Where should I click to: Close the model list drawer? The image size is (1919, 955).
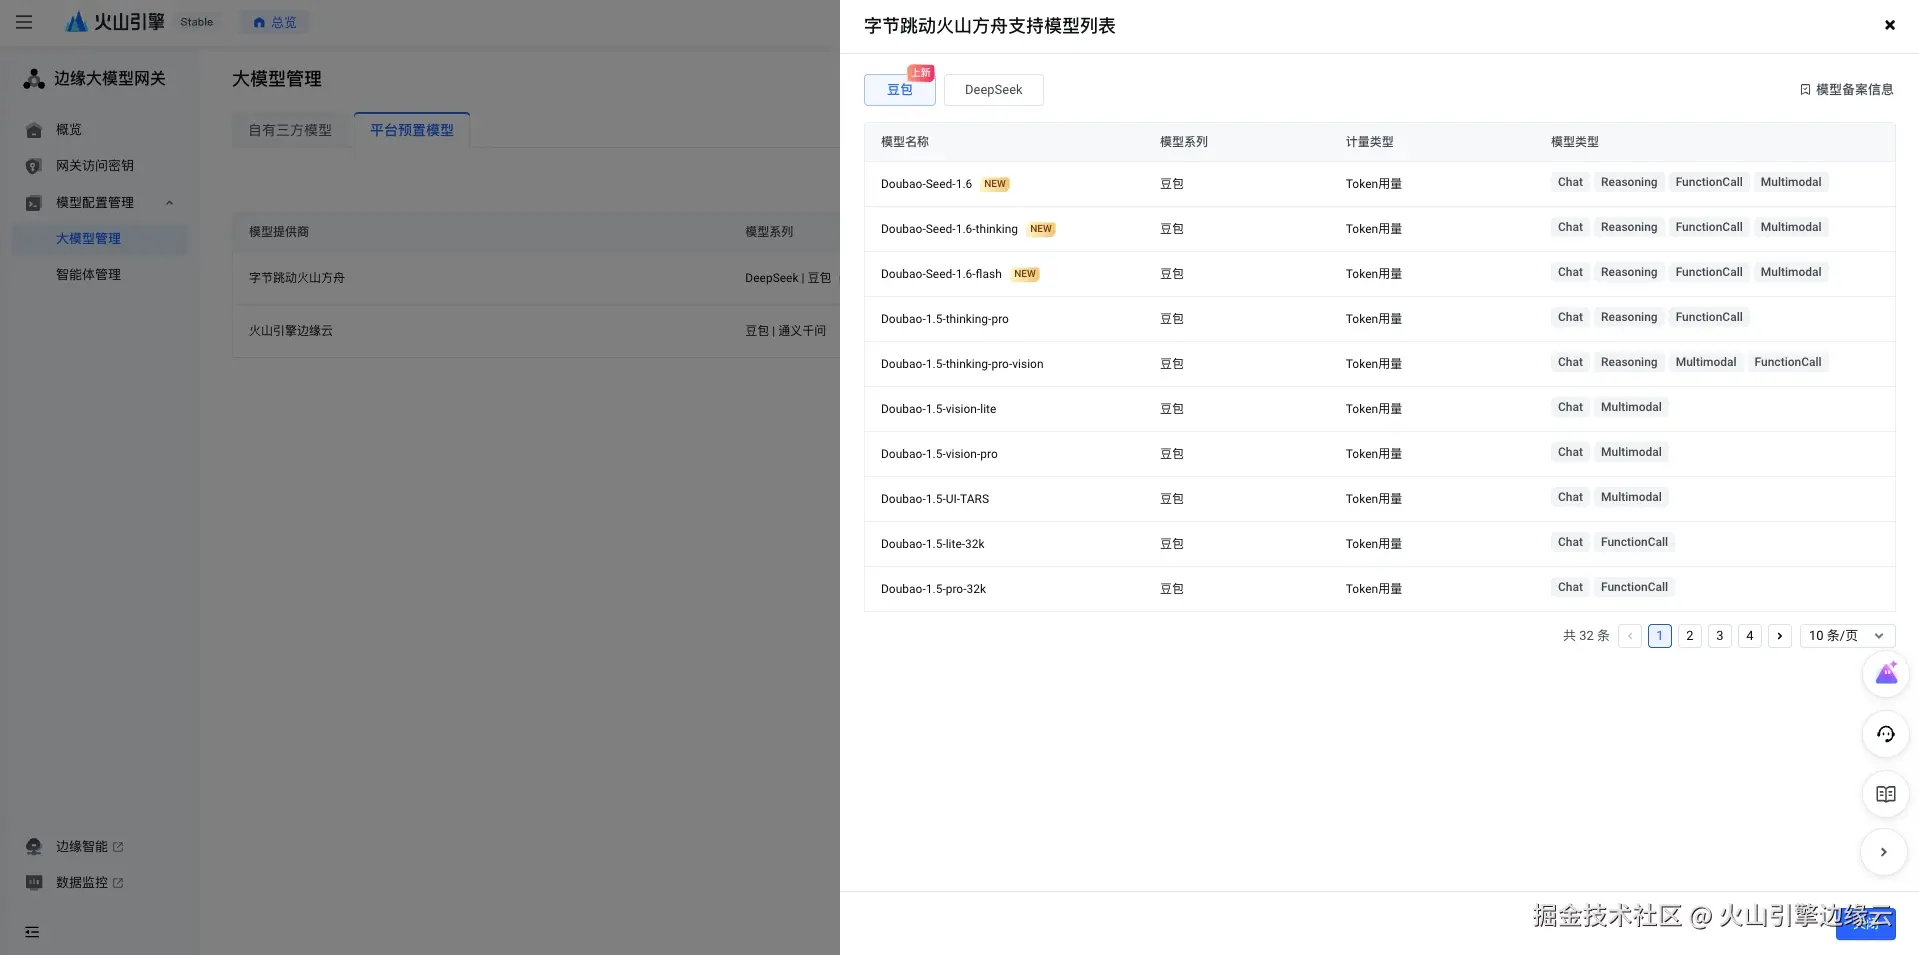pyautogui.click(x=1890, y=26)
